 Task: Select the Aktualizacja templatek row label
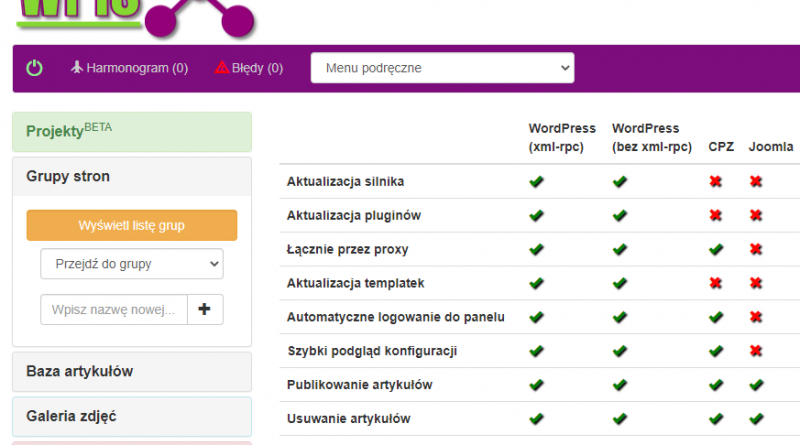[355, 283]
